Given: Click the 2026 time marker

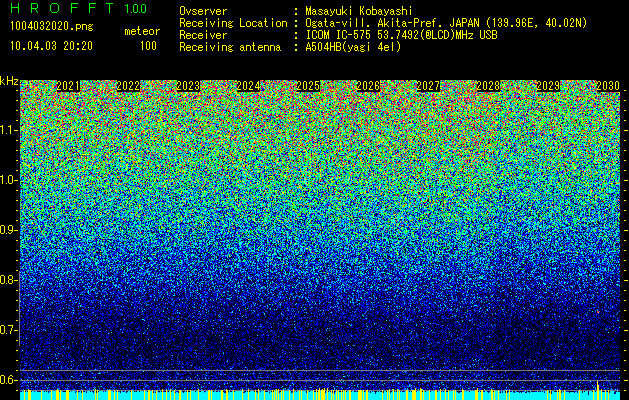Looking at the screenshot, I should [x=368, y=86].
